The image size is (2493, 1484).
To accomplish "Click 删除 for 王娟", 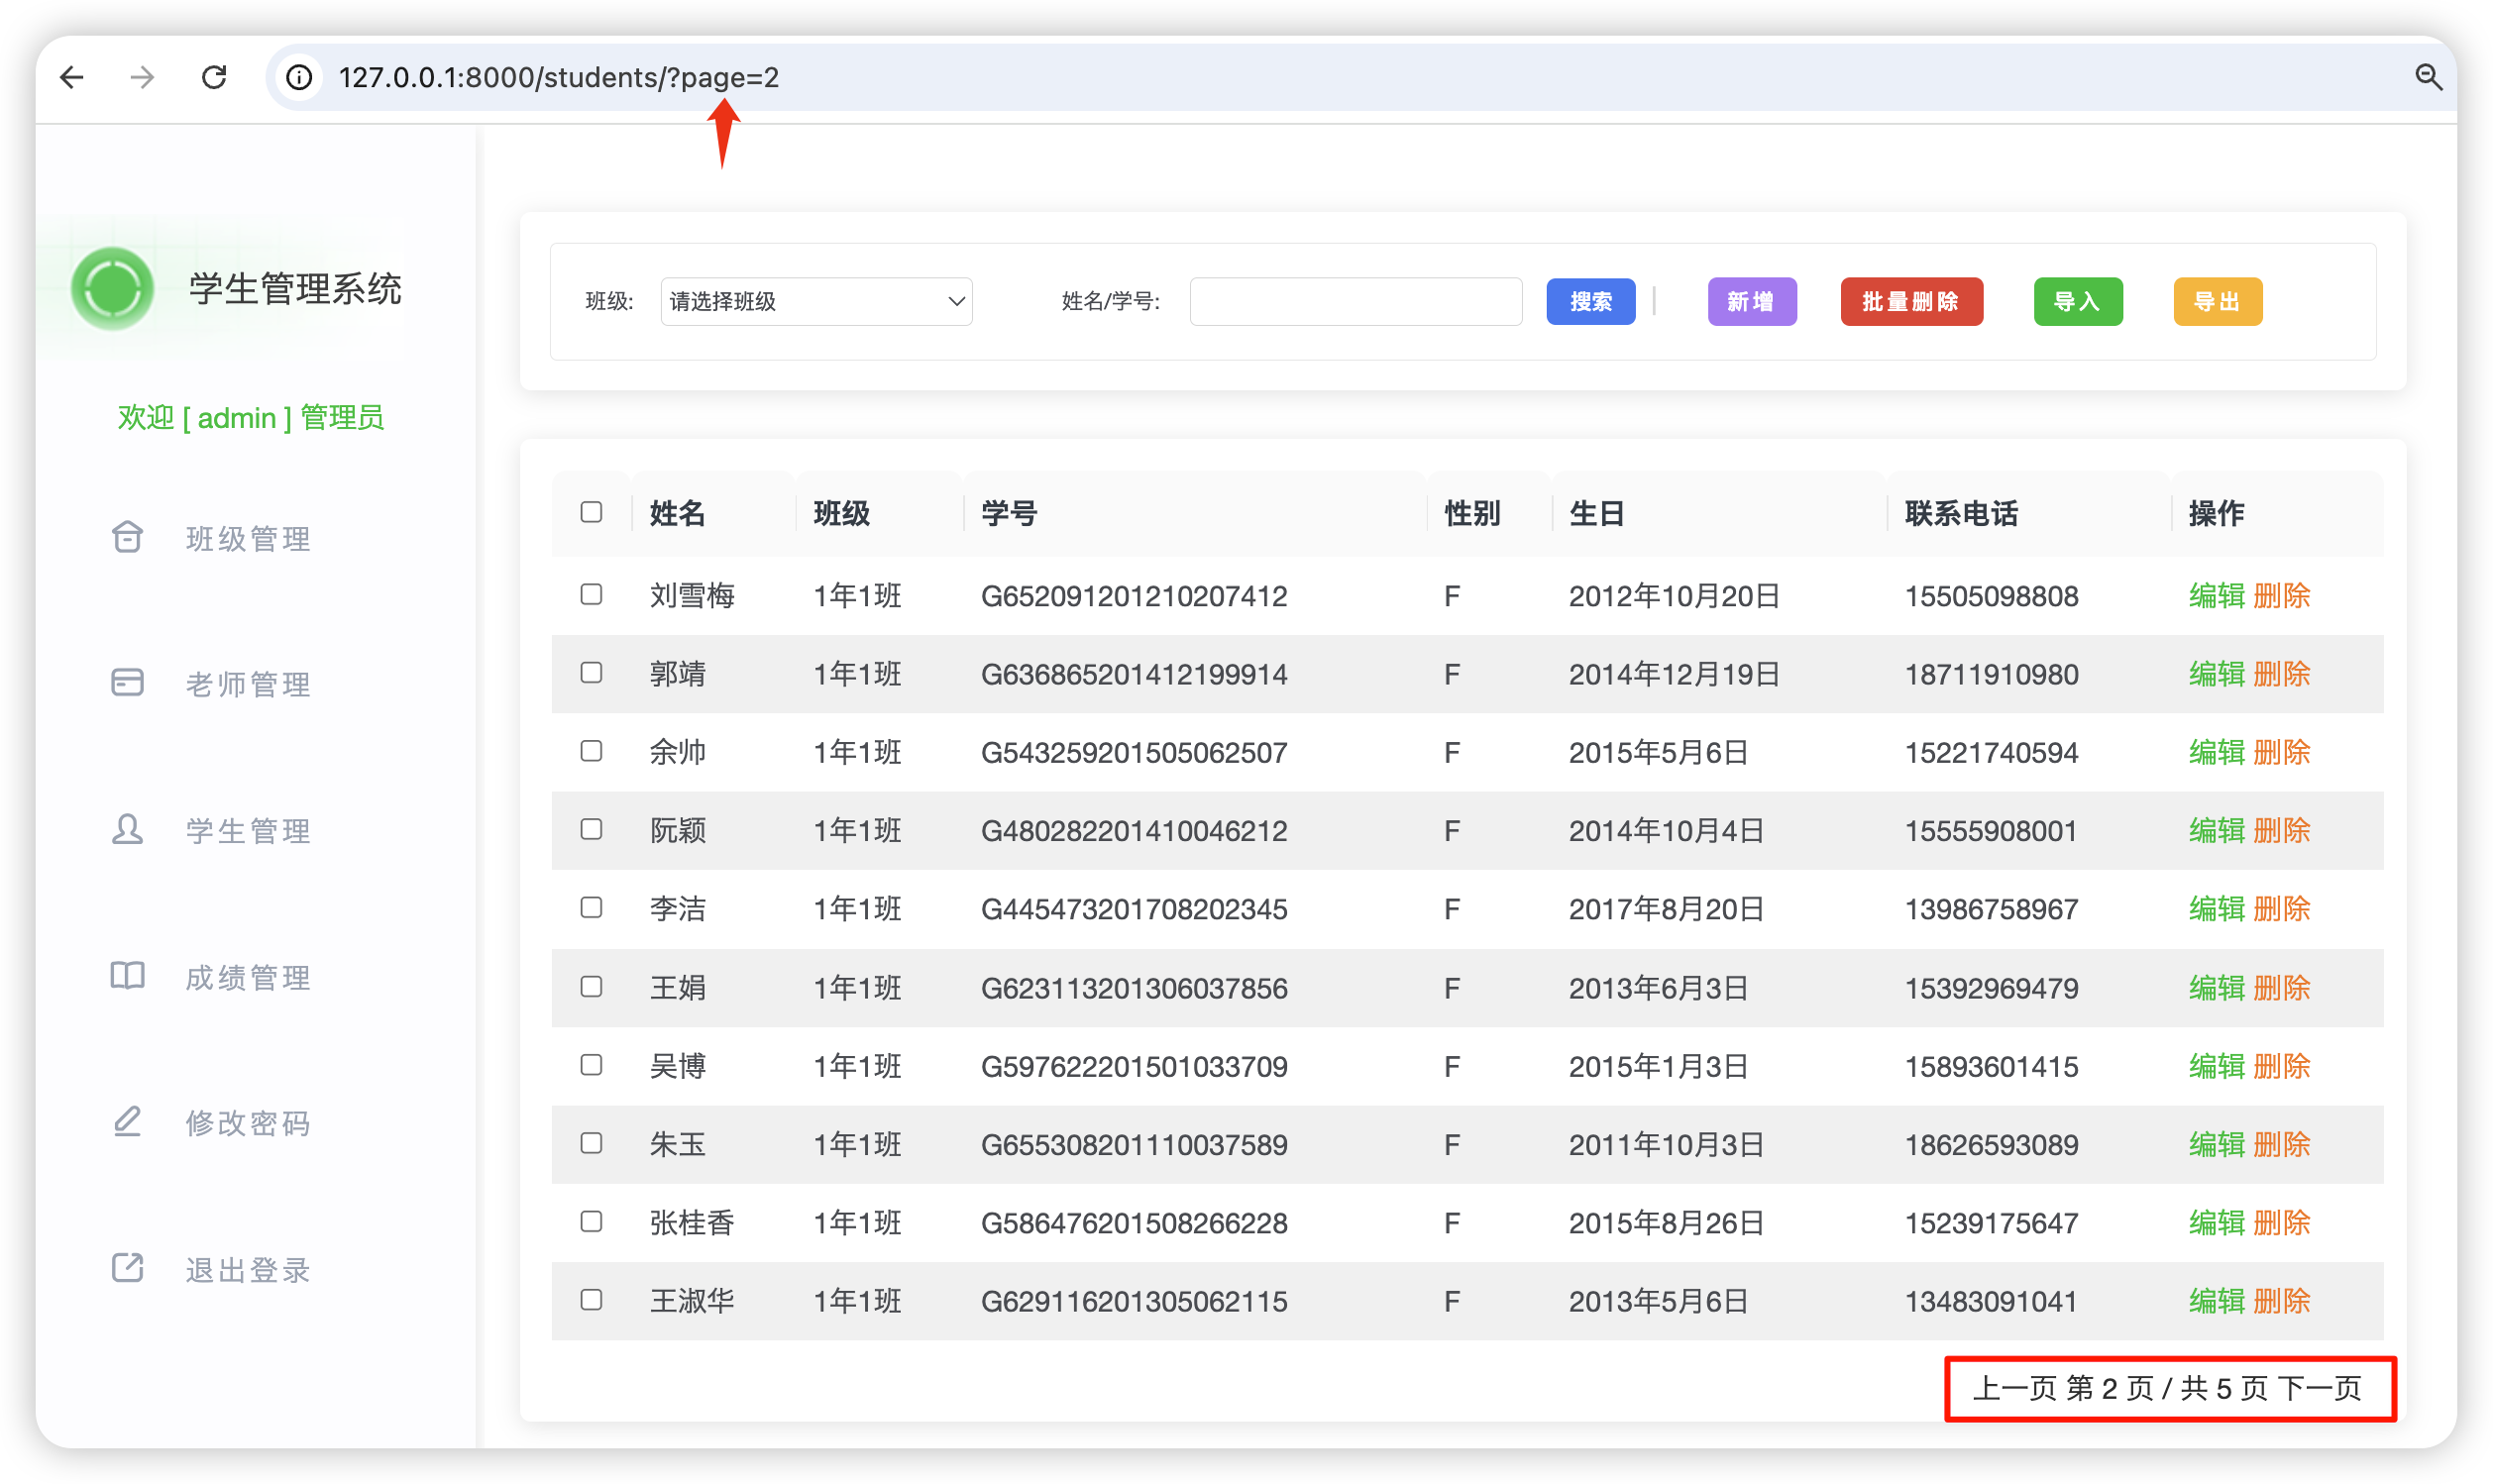I will pyautogui.click(x=2282, y=988).
